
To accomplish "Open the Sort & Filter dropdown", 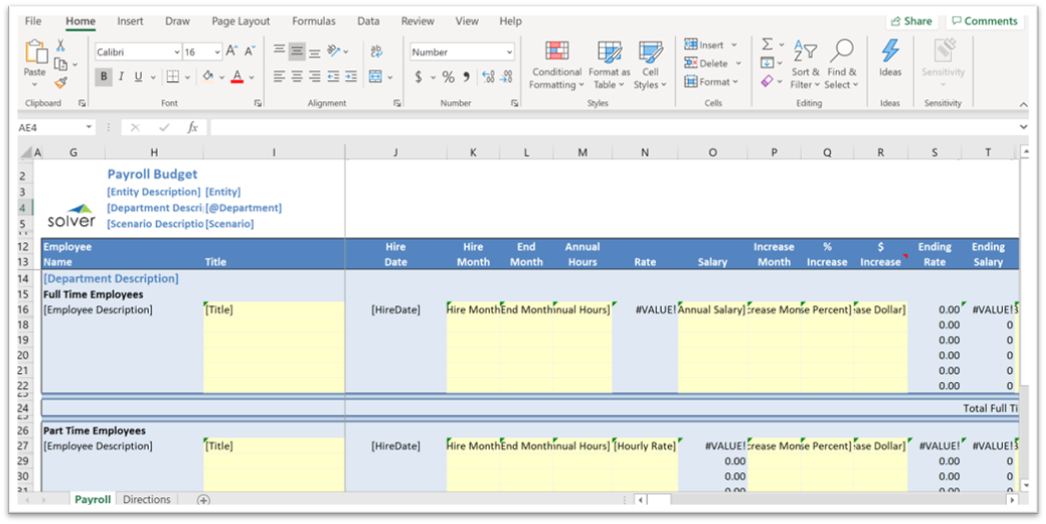I will pos(805,65).
